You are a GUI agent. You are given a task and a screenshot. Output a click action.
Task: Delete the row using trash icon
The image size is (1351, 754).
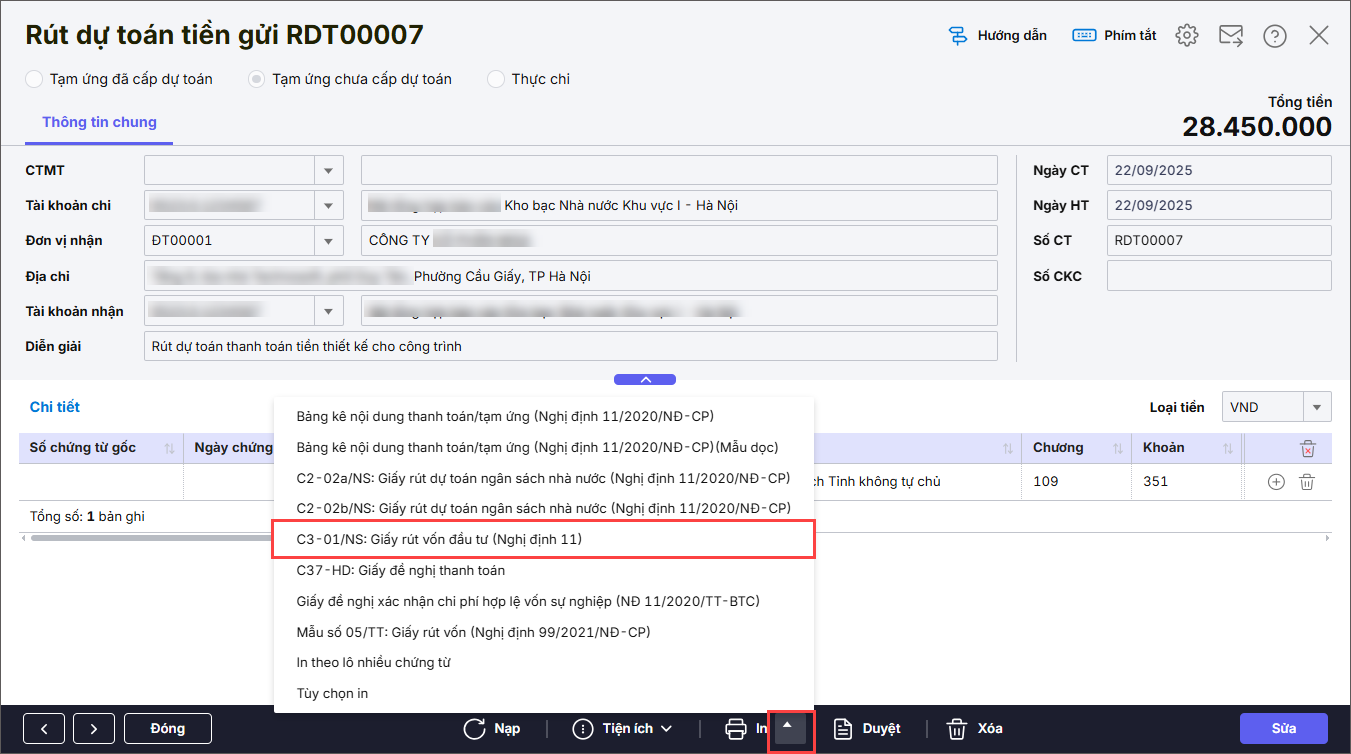pyautogui.click(x=1306, y=482)
